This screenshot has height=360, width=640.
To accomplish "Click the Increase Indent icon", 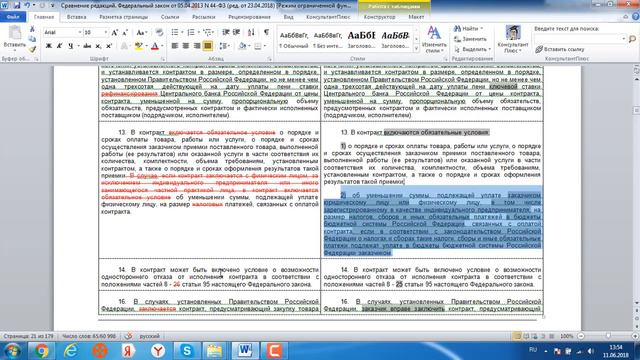I will [x=236, y=32].
